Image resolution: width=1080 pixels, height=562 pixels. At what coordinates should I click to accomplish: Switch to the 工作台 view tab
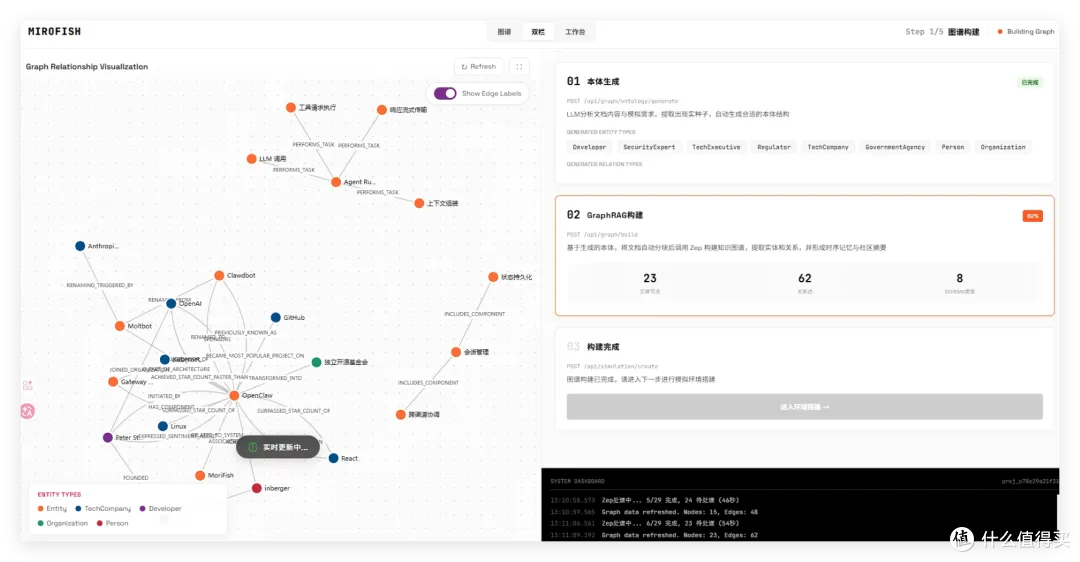coord(575,32)
